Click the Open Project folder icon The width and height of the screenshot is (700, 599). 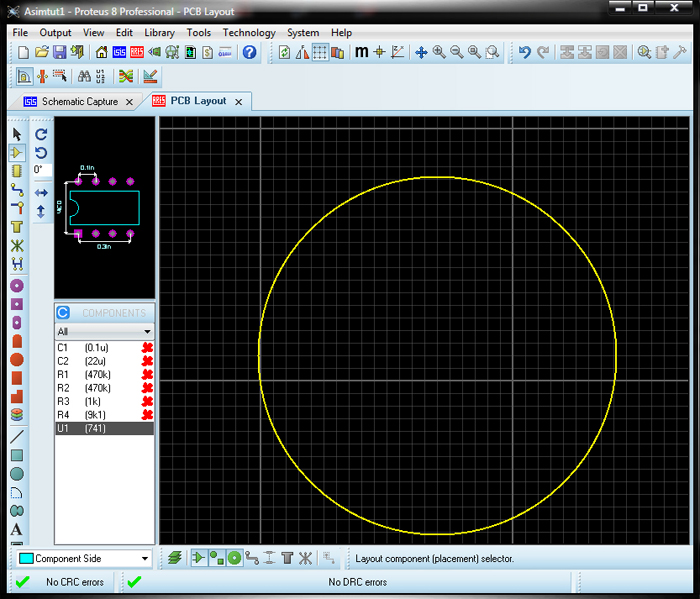(x=42, y=52)
